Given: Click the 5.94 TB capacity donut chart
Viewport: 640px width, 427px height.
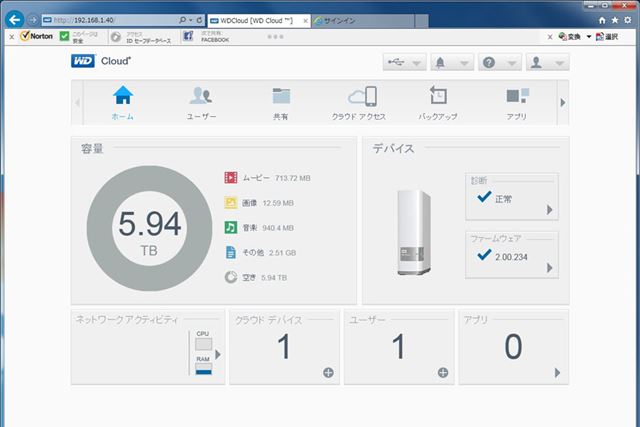Looking at the screenshot, I should 150,229.
